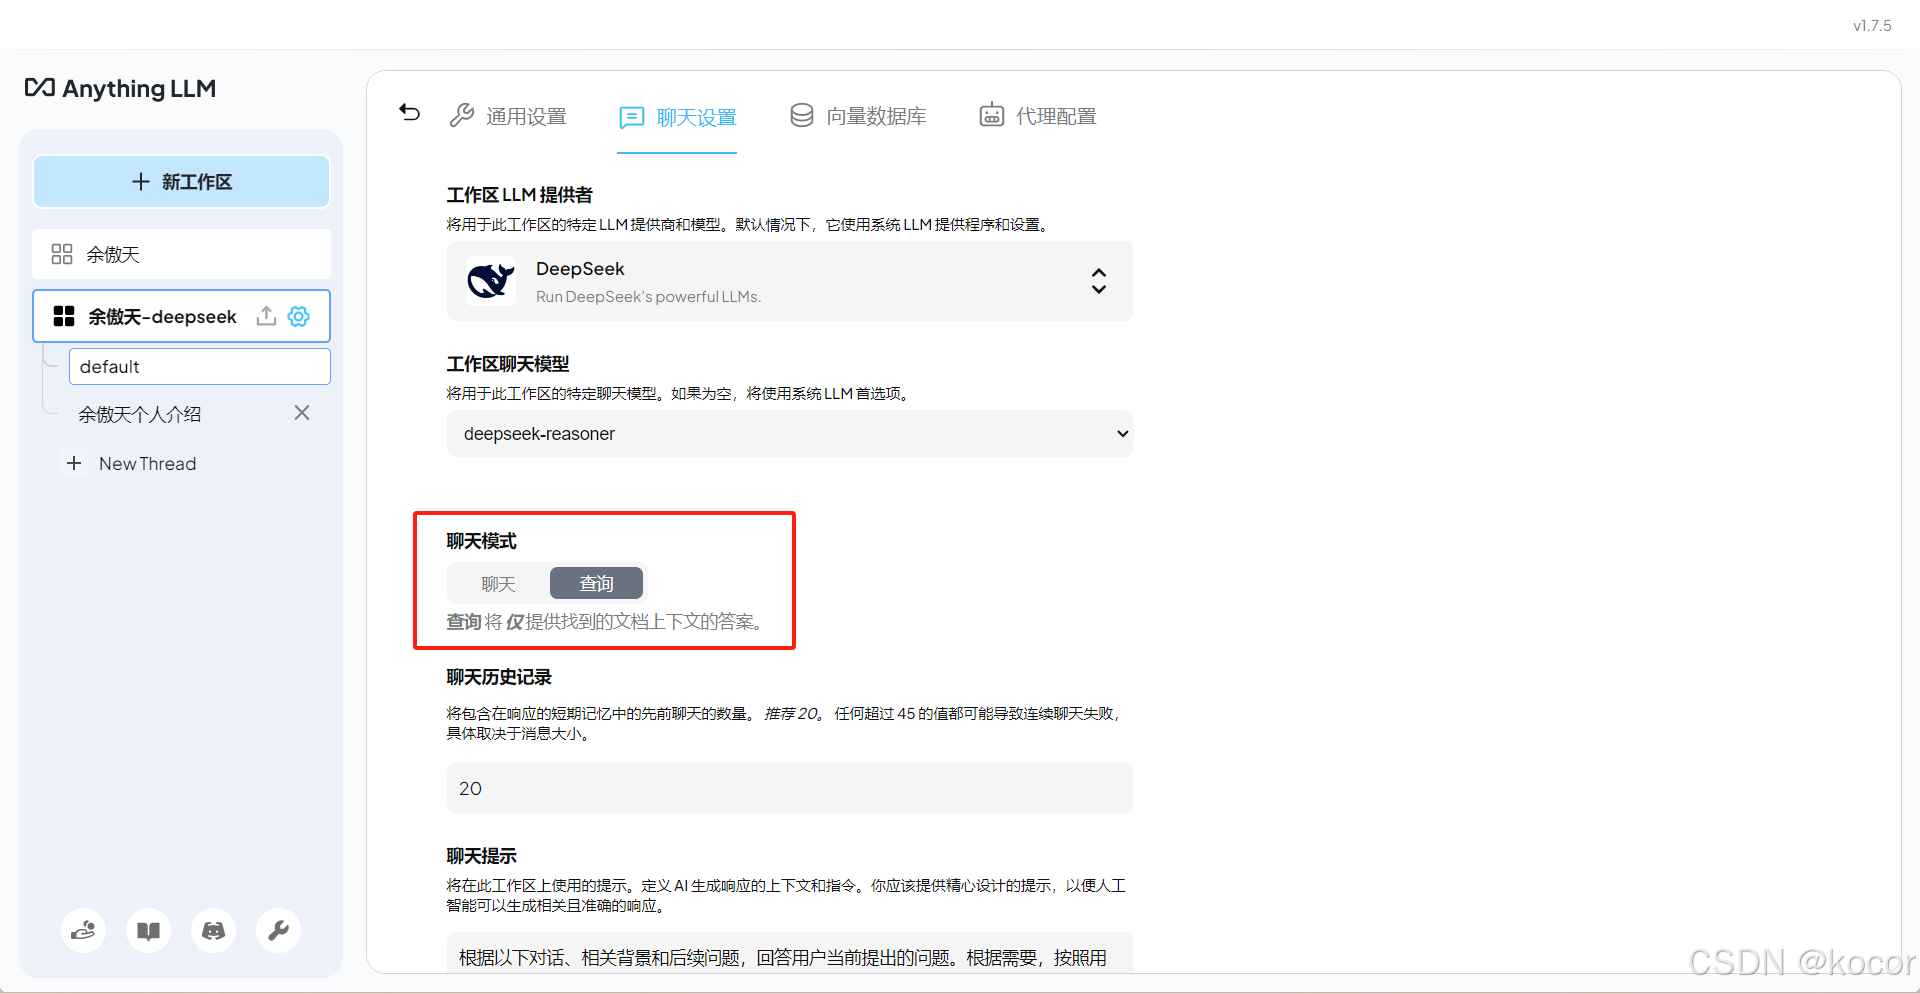Open the Discord icon in sidebar
Viewport: 1920px width, 994px height.
213,931
